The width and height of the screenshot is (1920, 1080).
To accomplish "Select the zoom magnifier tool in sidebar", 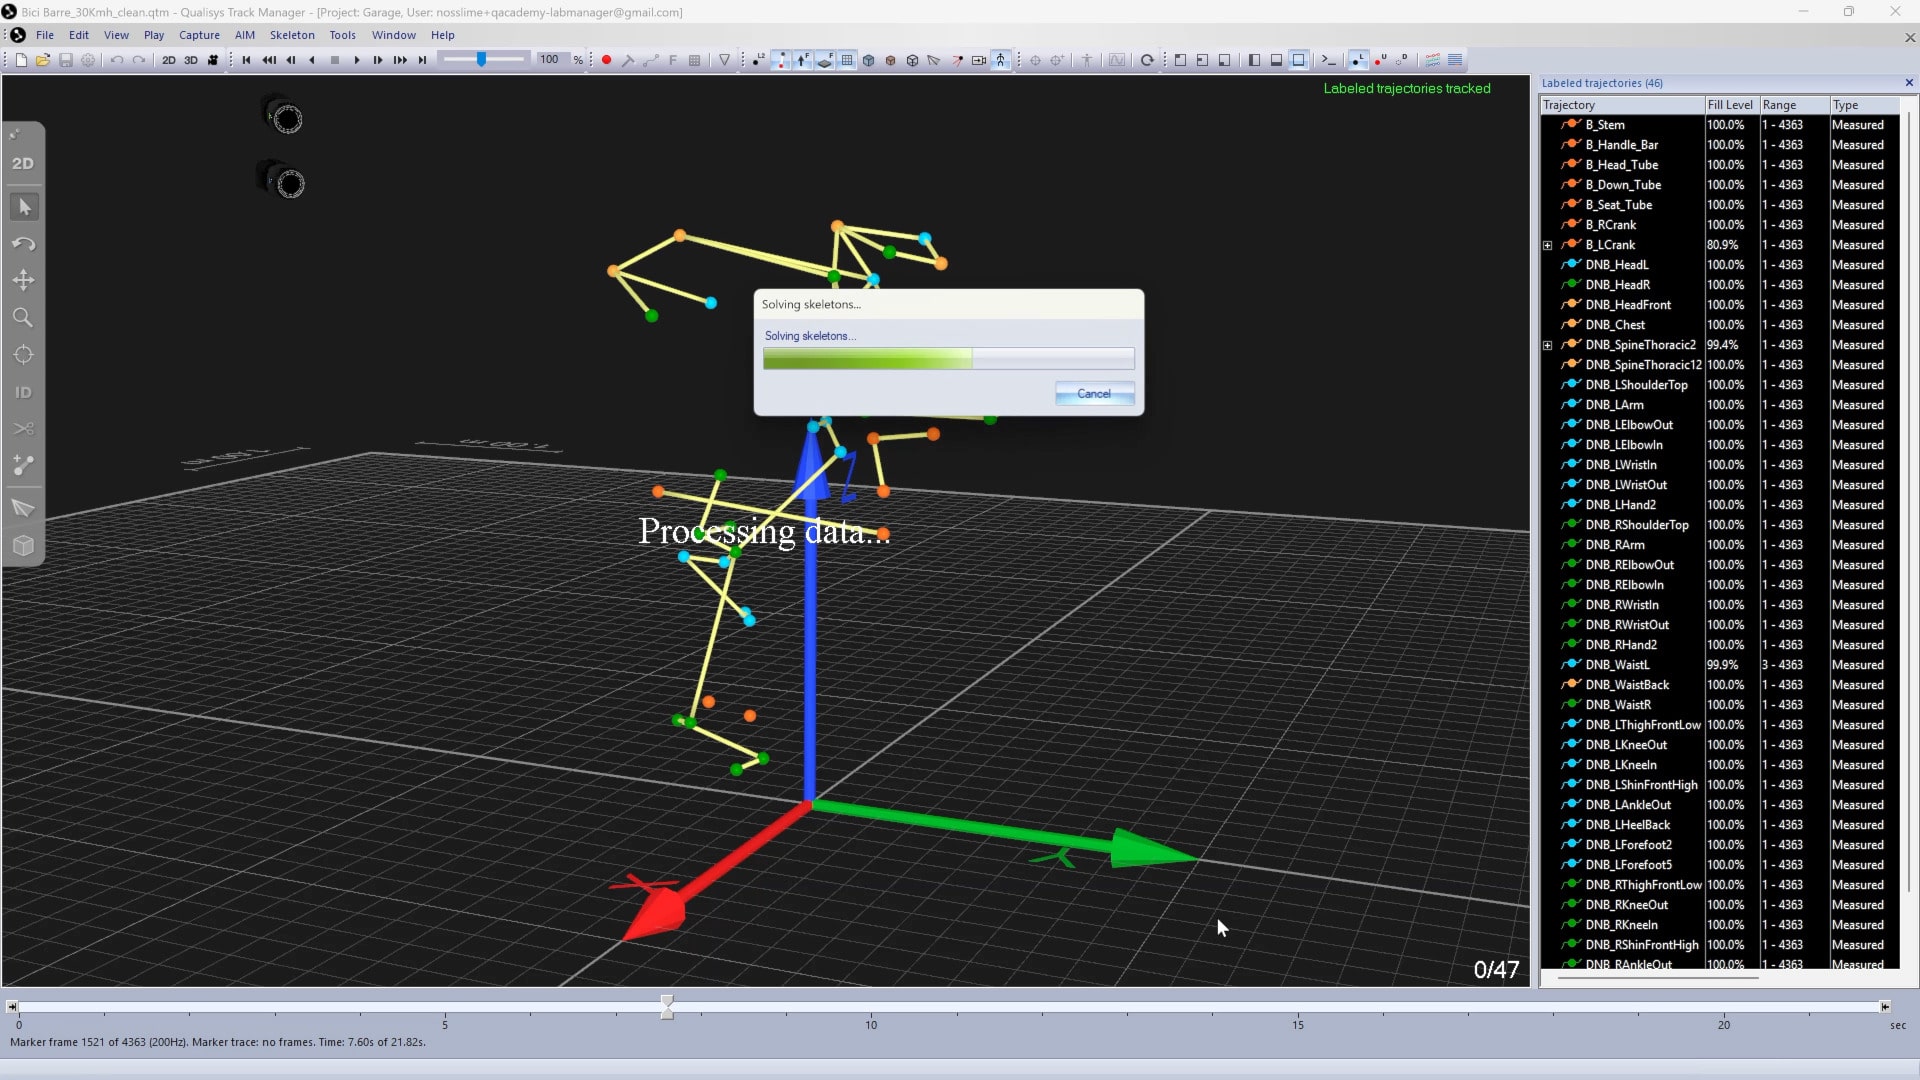I will click(23, 318).
